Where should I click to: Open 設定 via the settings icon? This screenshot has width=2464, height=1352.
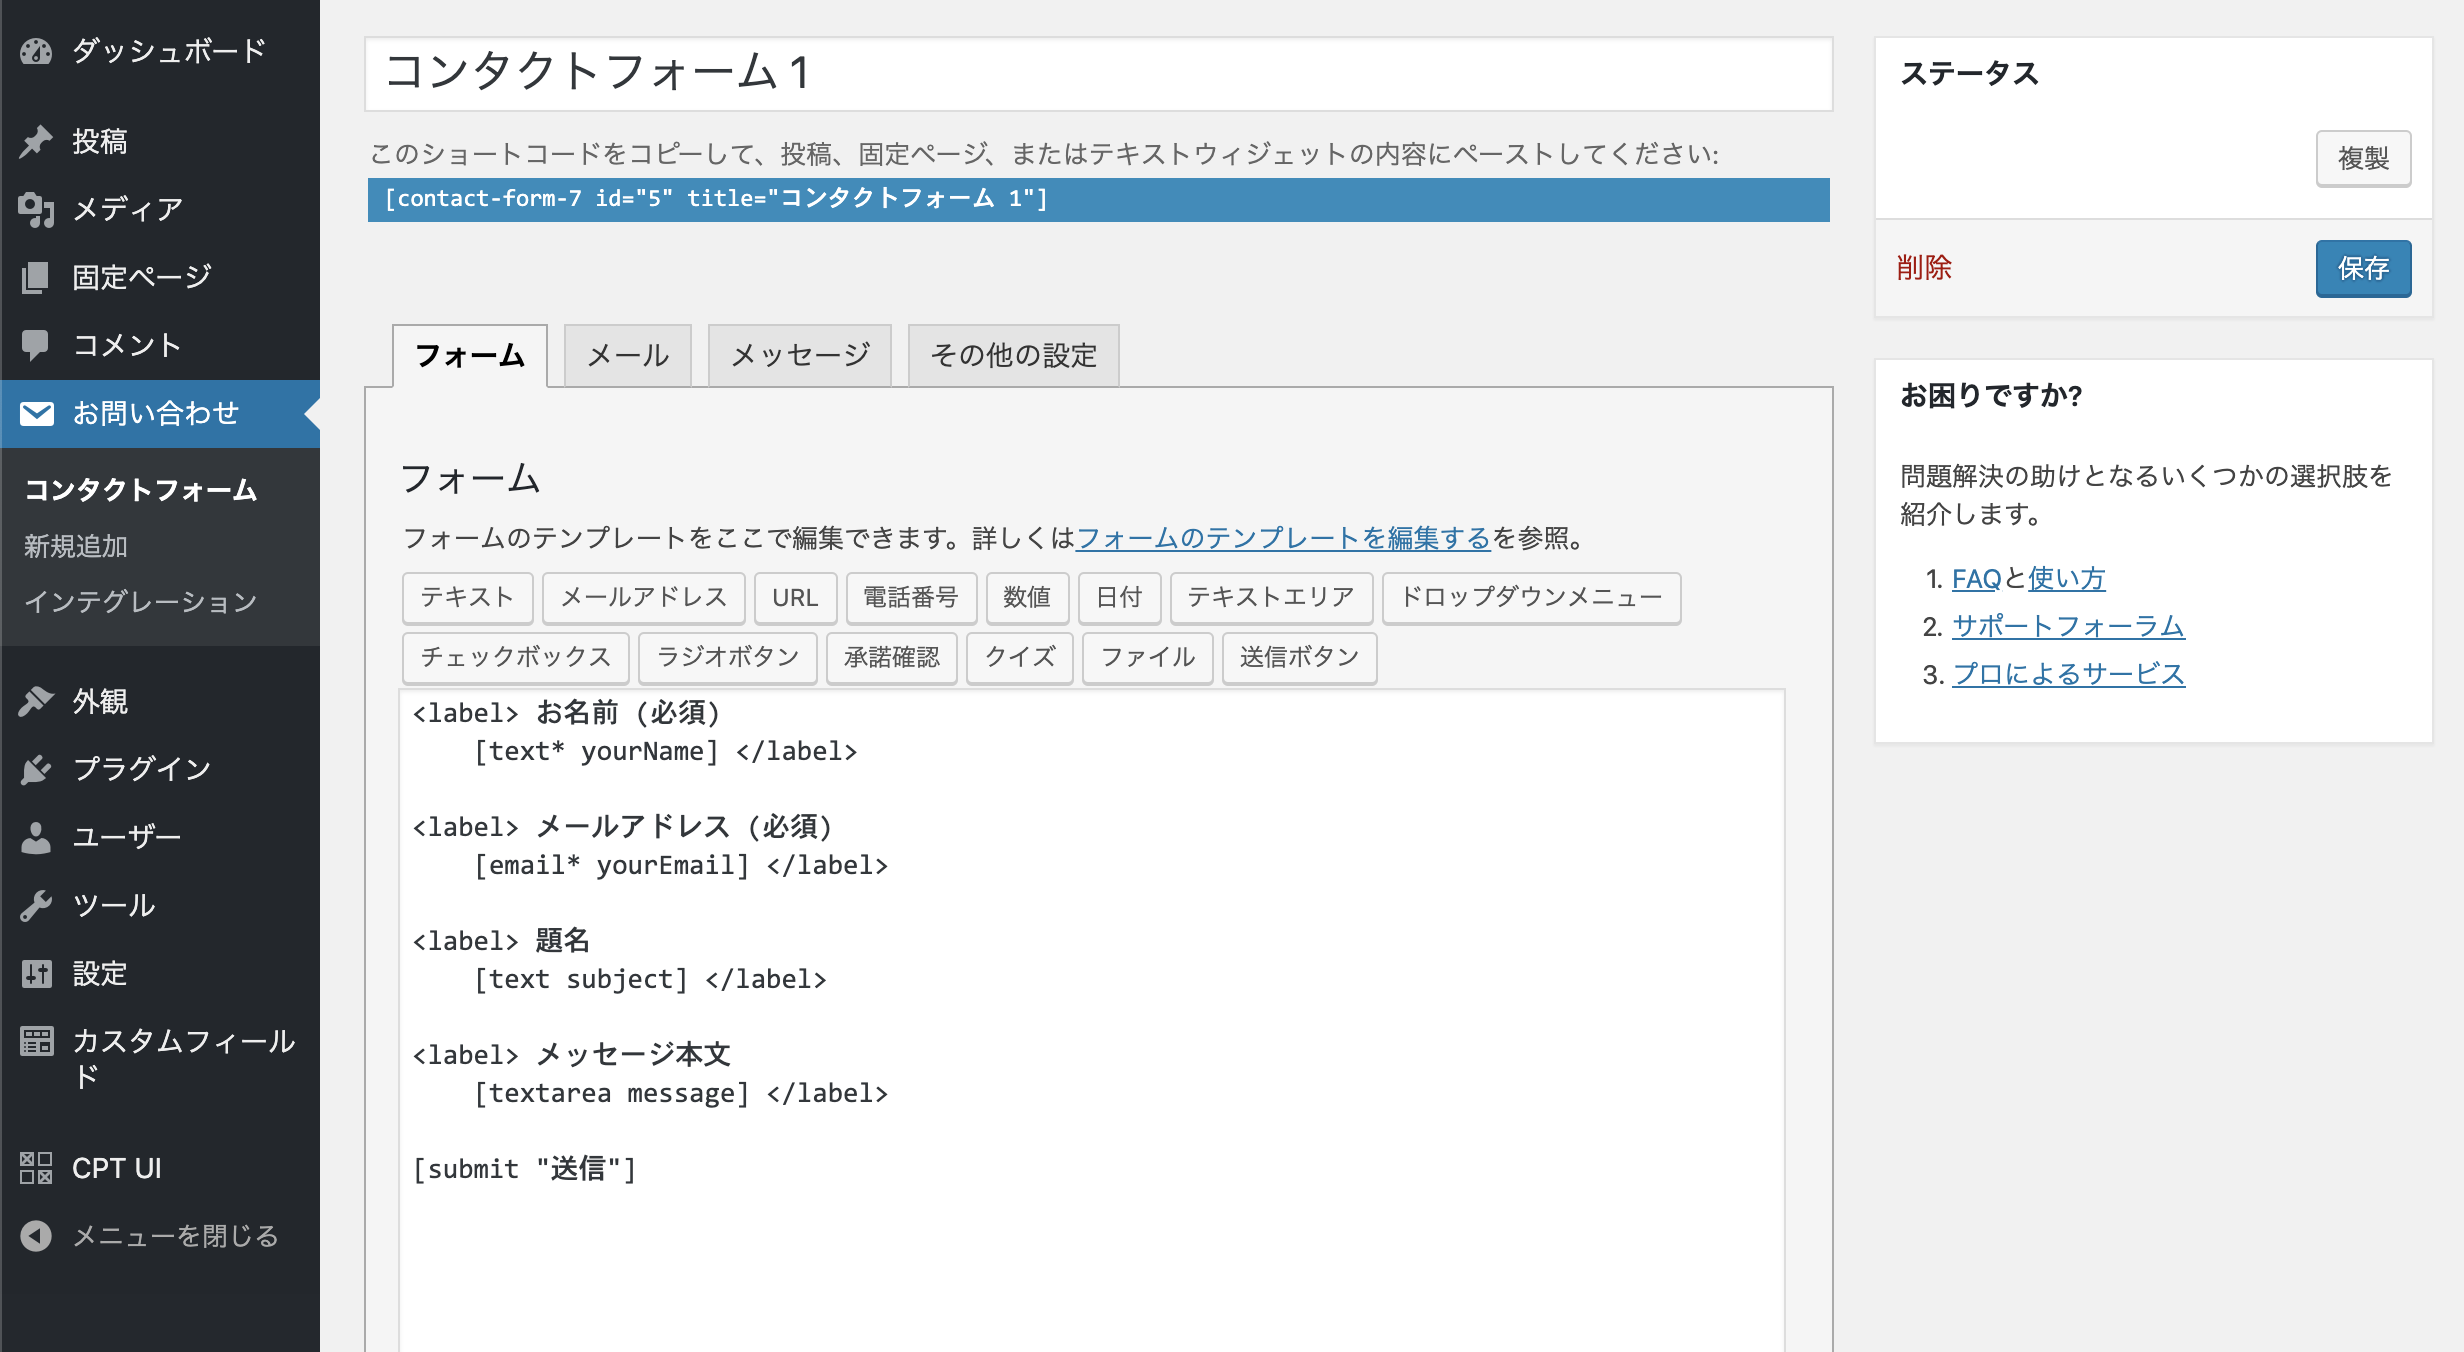click(x=37, y=973)
